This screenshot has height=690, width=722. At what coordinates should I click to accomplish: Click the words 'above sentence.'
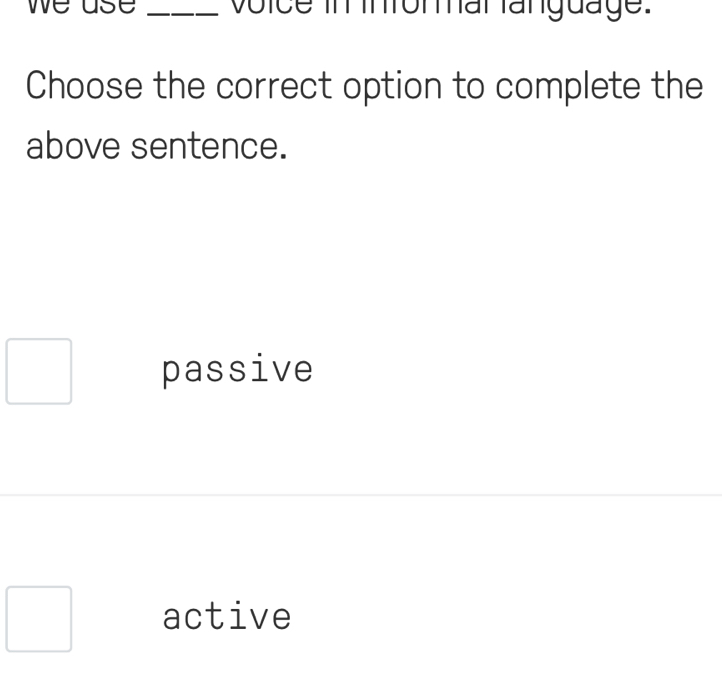pyautogui.click(x=157, y=146)
